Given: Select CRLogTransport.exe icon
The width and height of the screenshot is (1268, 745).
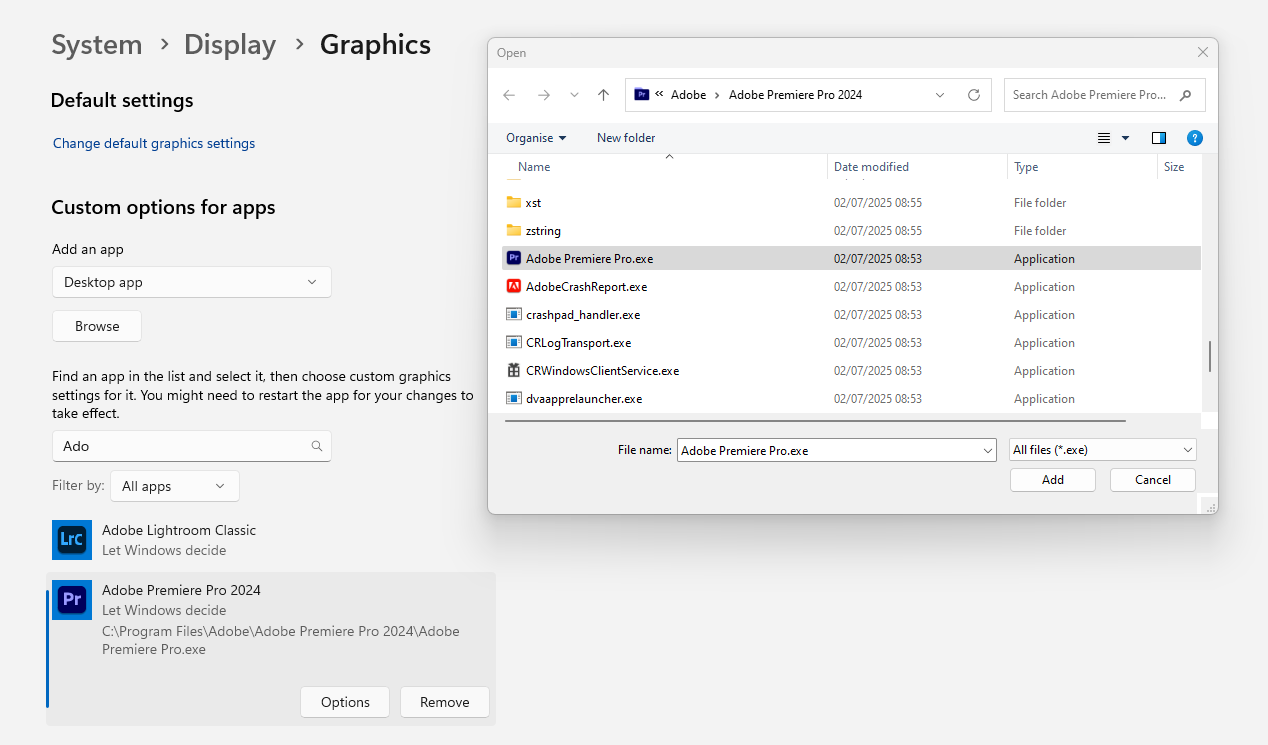Looking at the screenshot, I should (514, 343).
